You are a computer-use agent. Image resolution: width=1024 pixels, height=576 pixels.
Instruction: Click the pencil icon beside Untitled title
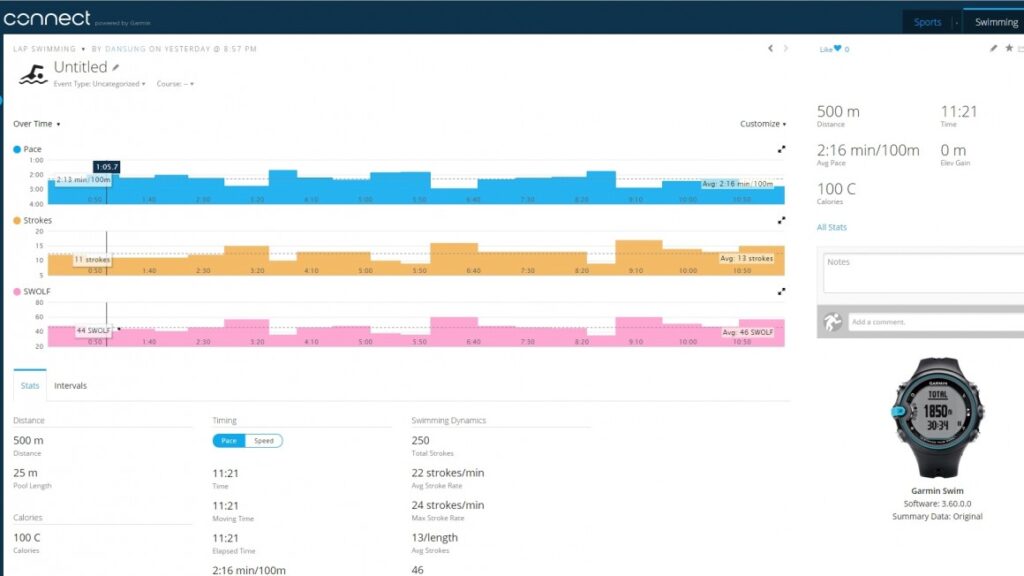tap(116, 68)
